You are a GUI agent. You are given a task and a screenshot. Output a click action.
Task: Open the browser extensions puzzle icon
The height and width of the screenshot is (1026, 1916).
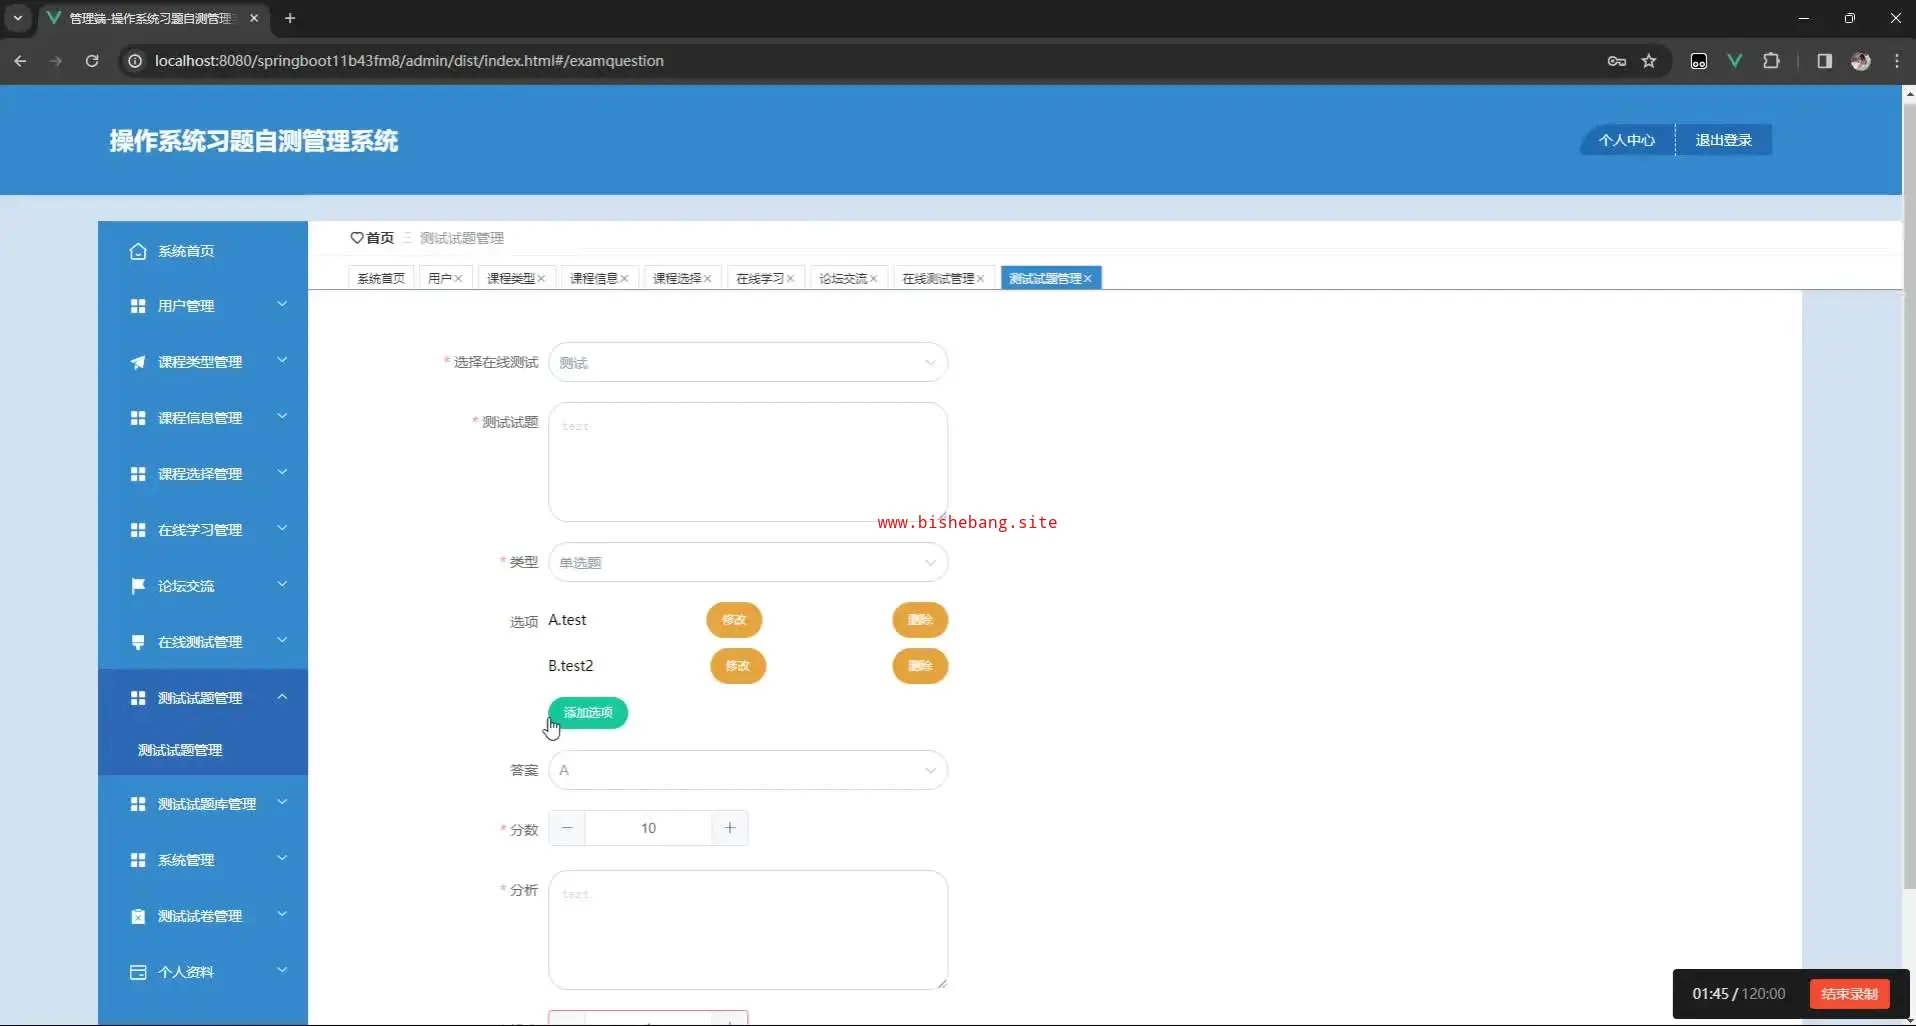(1771, 61)
